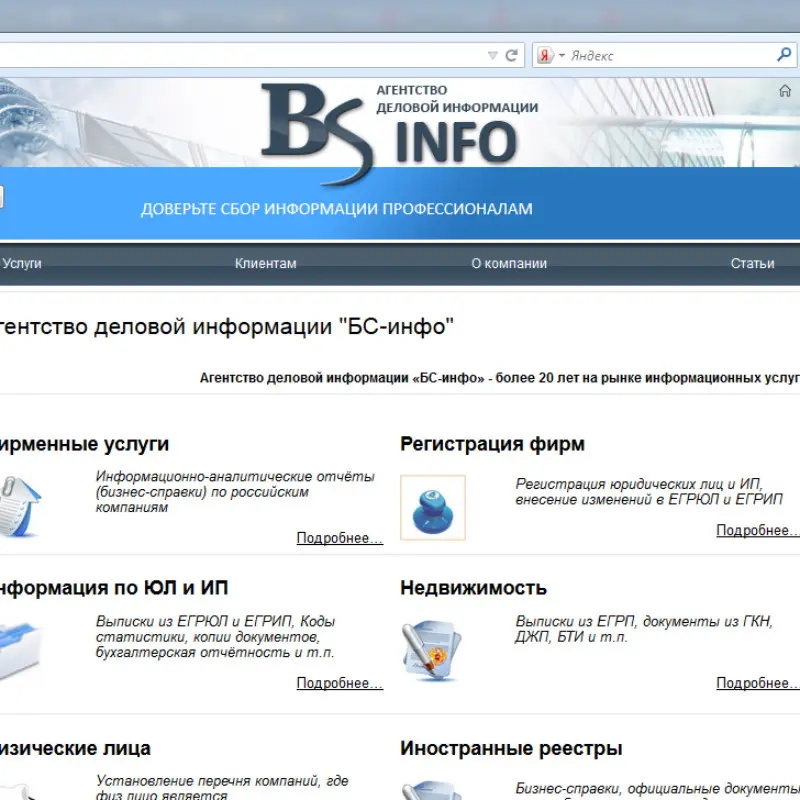Image resolution: width=800 pixels, height=800 pixels.
Task: Click the Фирменные услуги heading
Action: pos(84,444)
